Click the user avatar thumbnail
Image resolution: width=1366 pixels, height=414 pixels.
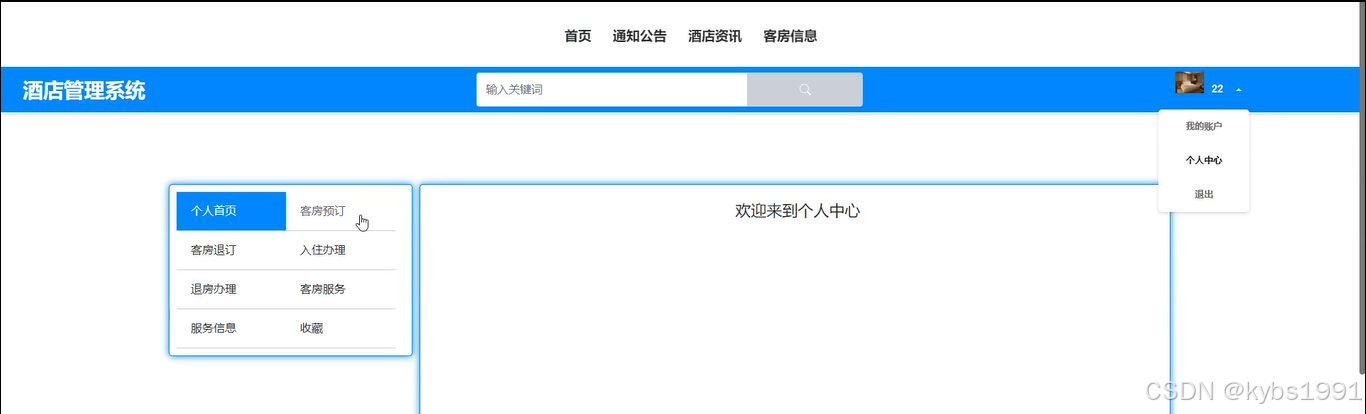(1189, 84)
